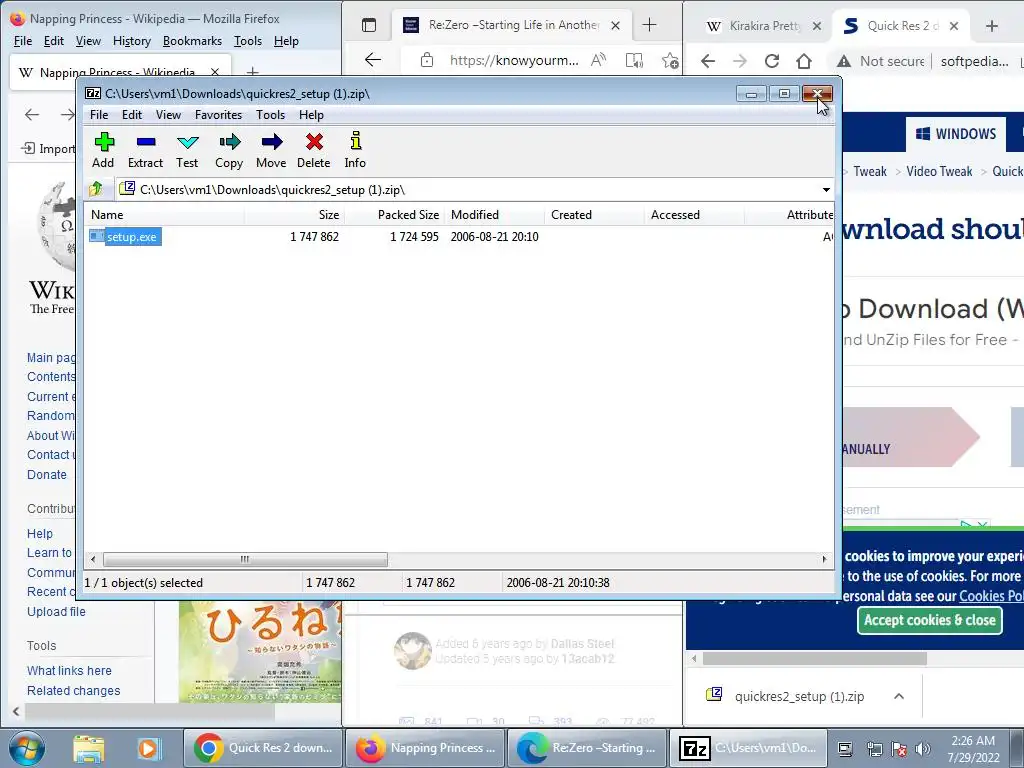The height and width of the screenshot is (768, 1024).
Task: Click the 7-Zip taskbar item
Action: point(749,748)
